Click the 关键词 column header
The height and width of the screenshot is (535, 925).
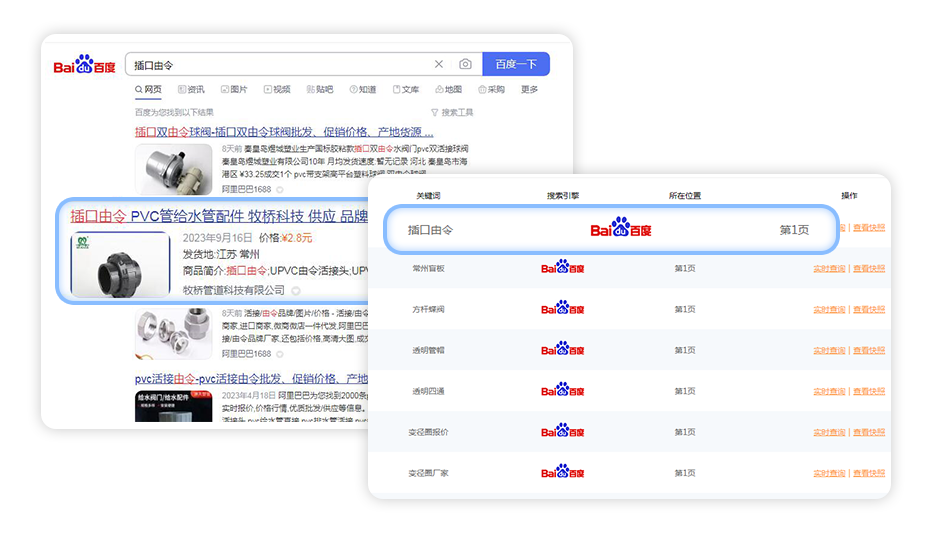click(x=428, y=196)
